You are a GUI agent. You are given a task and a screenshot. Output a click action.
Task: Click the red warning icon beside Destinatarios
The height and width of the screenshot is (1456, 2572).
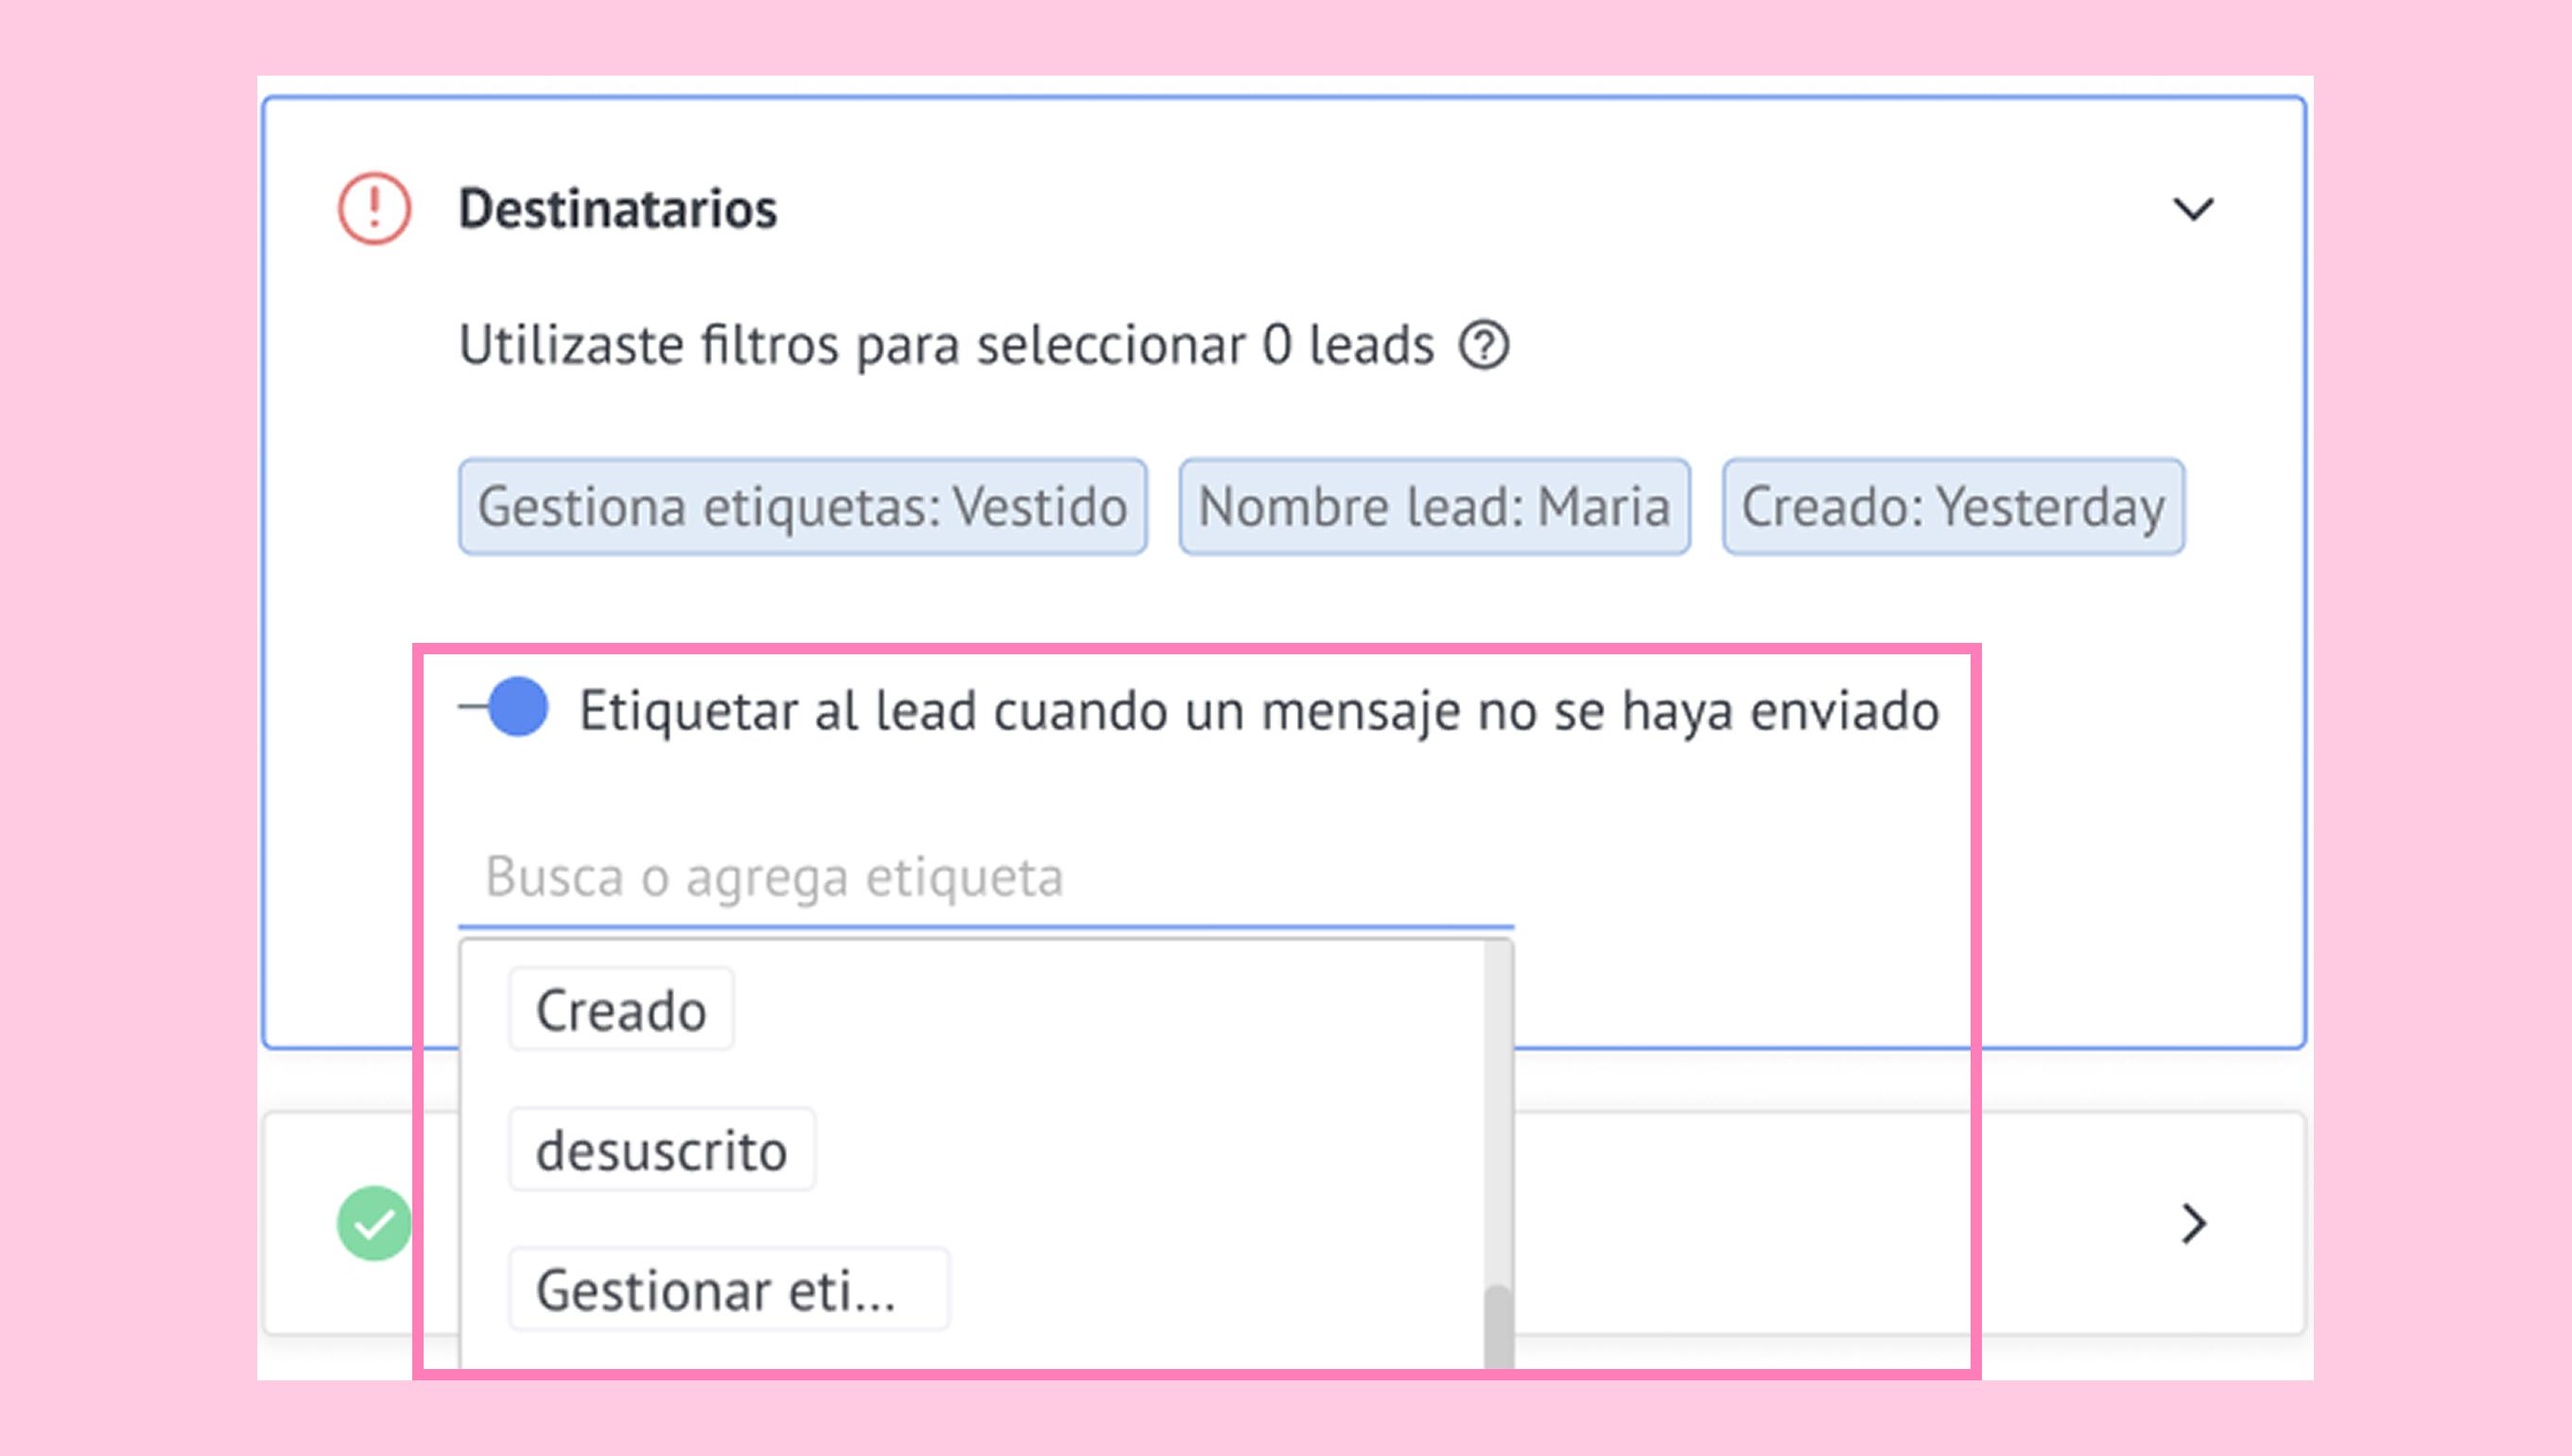374,209
